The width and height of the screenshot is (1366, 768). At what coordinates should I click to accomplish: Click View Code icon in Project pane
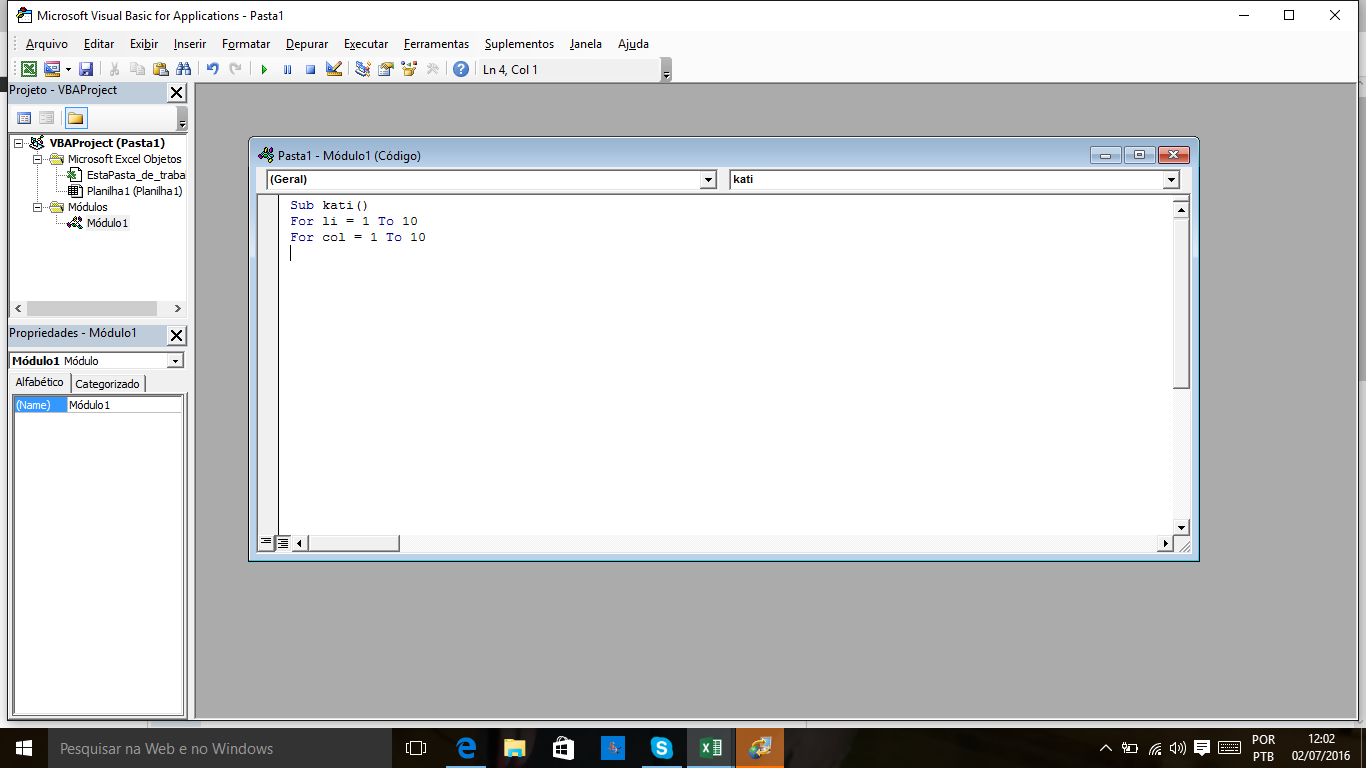tap(24, 118)
